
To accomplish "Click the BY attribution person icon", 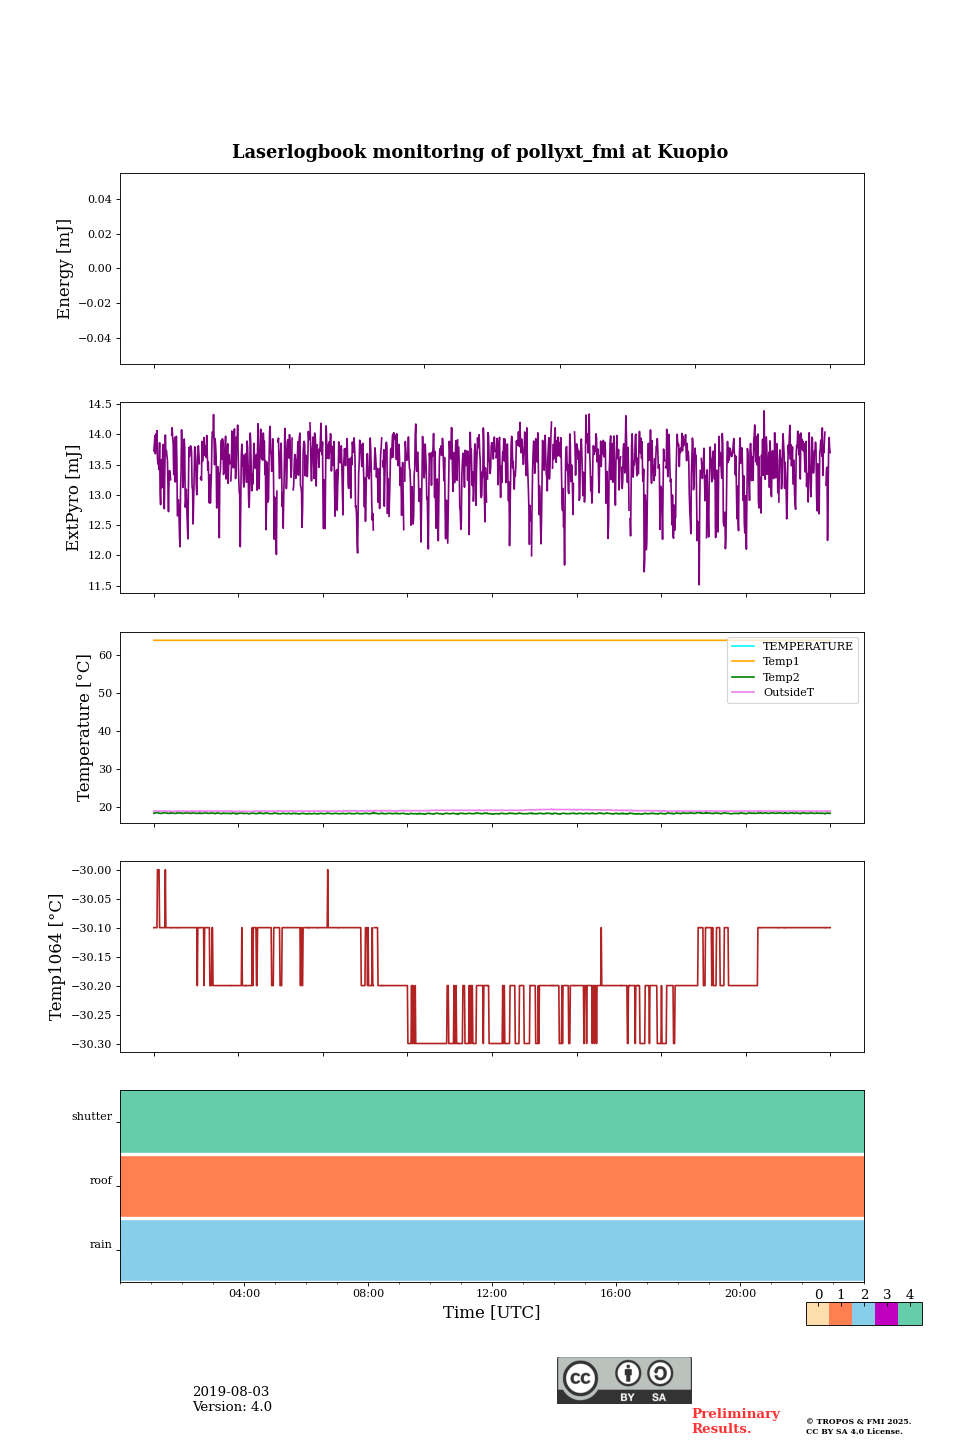I will (628, 1374).
